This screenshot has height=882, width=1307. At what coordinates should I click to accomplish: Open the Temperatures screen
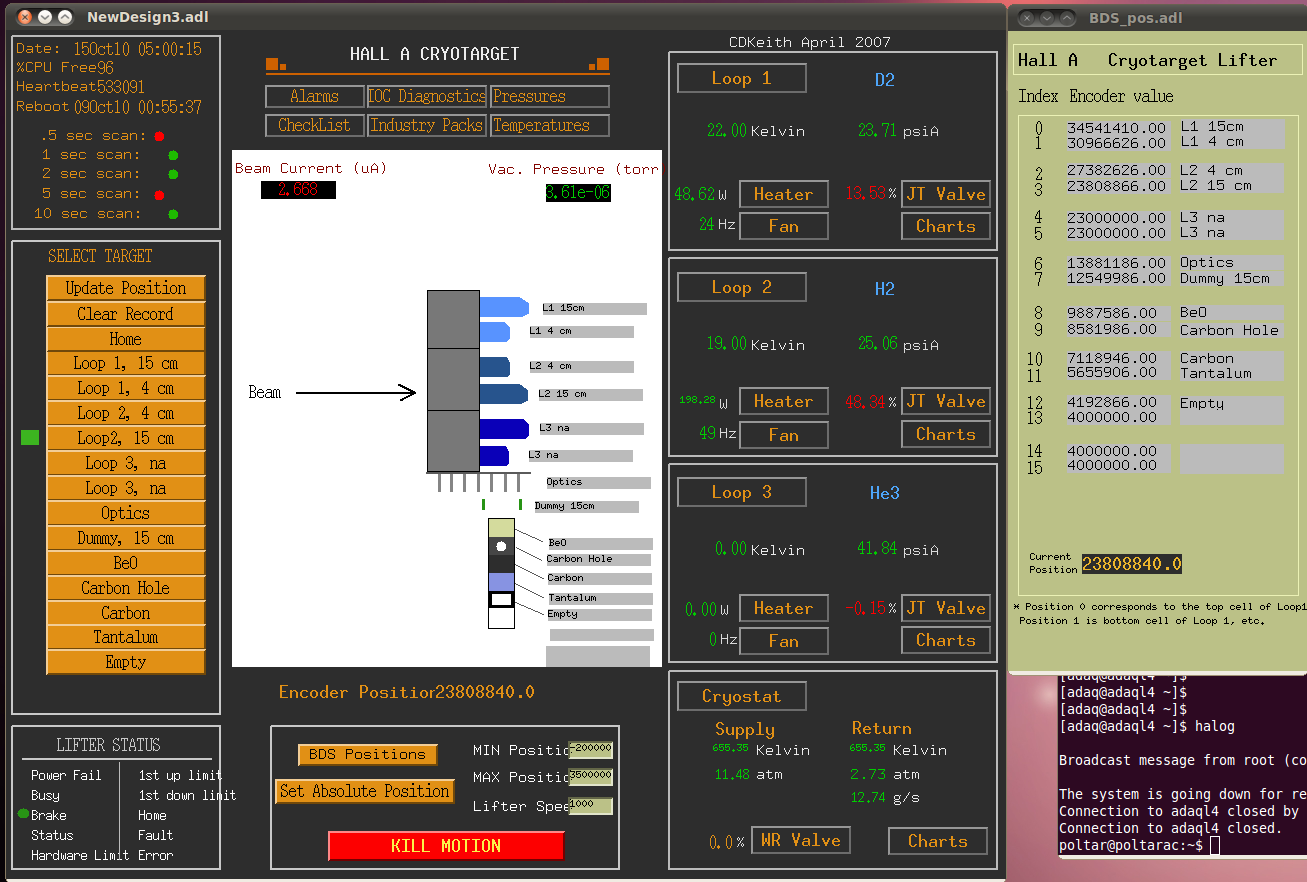[549, 126]
